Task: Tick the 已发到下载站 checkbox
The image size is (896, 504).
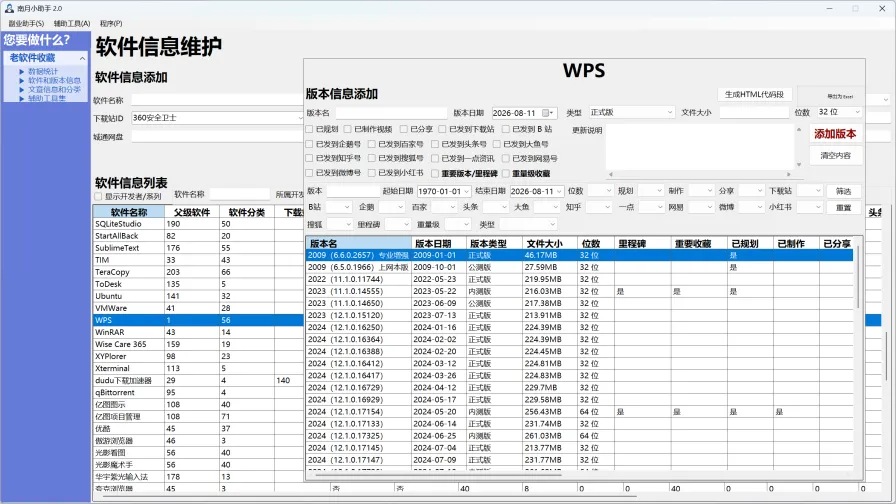Action: [442, 129]
